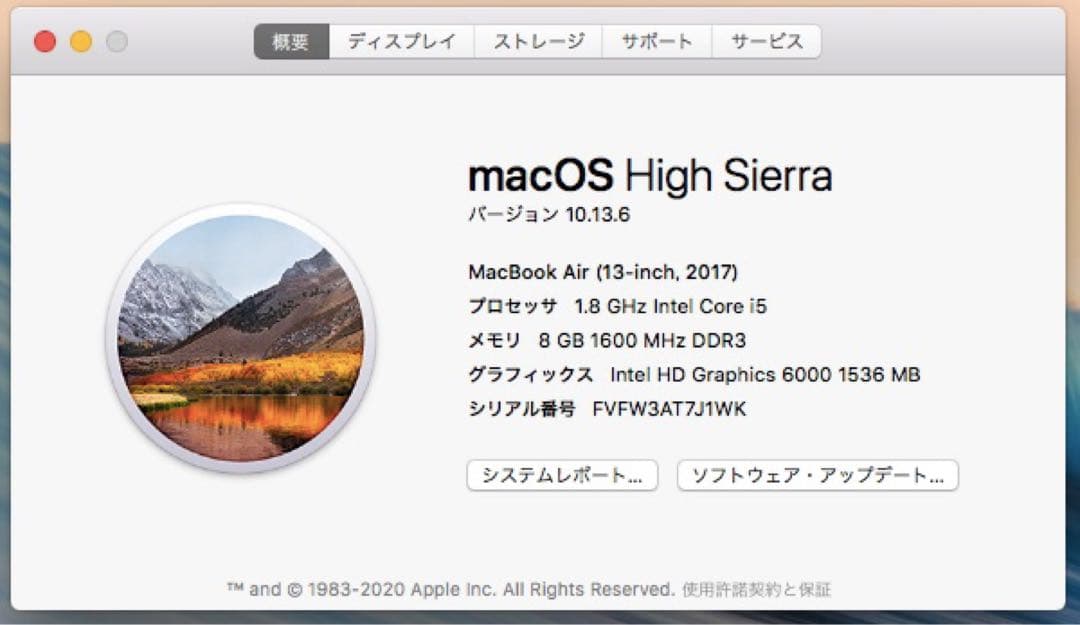The image size is (1080, 625).
Task: Click the システムレポート... button
Action: click(x=562, y=475)
